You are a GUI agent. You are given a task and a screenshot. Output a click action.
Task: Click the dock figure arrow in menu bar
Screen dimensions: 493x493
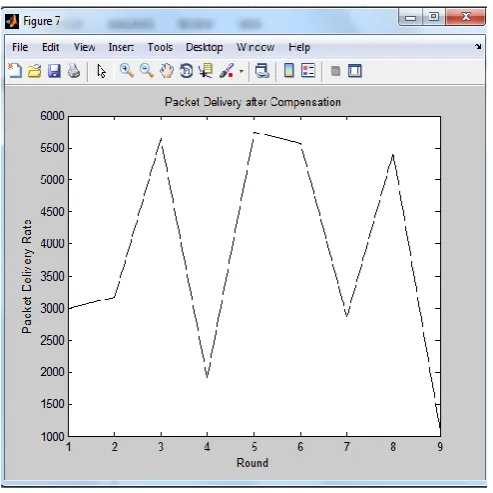point(478,47)
